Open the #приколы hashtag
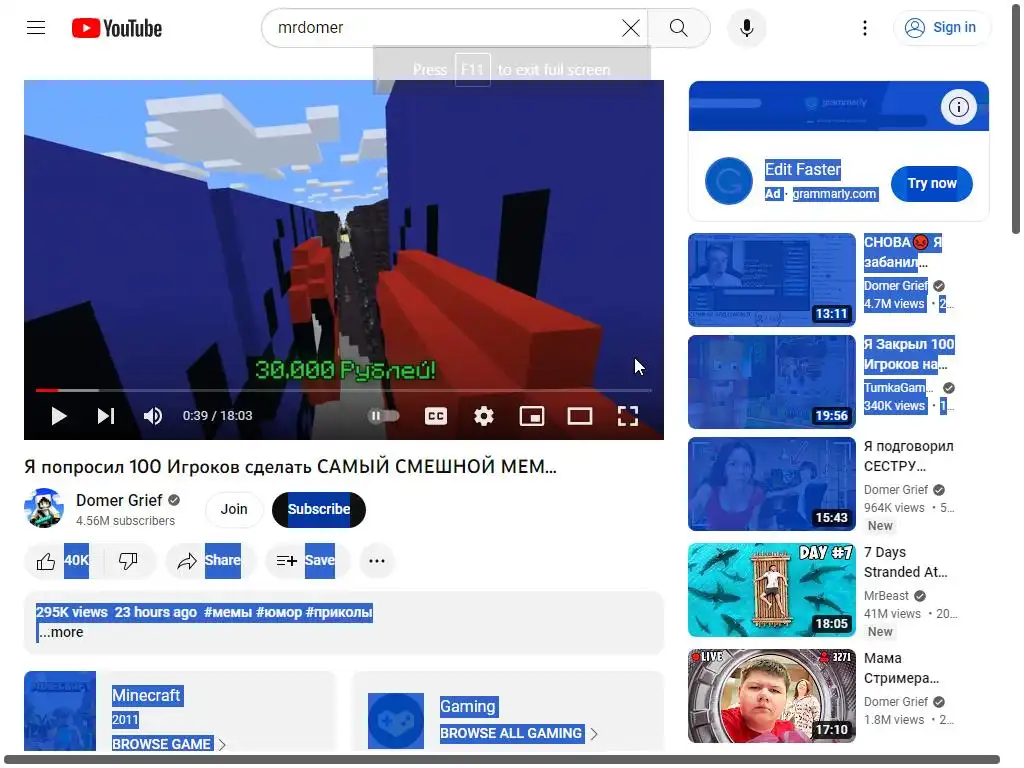1024x768 pixels. coord(339,612)
